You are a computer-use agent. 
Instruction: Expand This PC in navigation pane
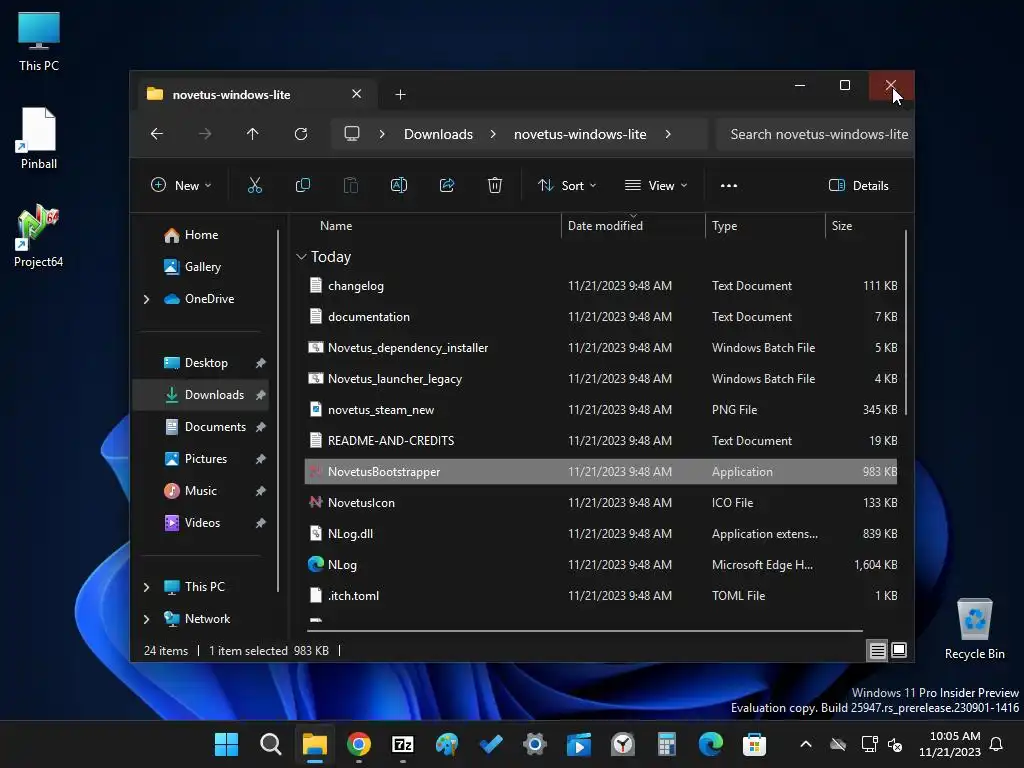point(146,587)
